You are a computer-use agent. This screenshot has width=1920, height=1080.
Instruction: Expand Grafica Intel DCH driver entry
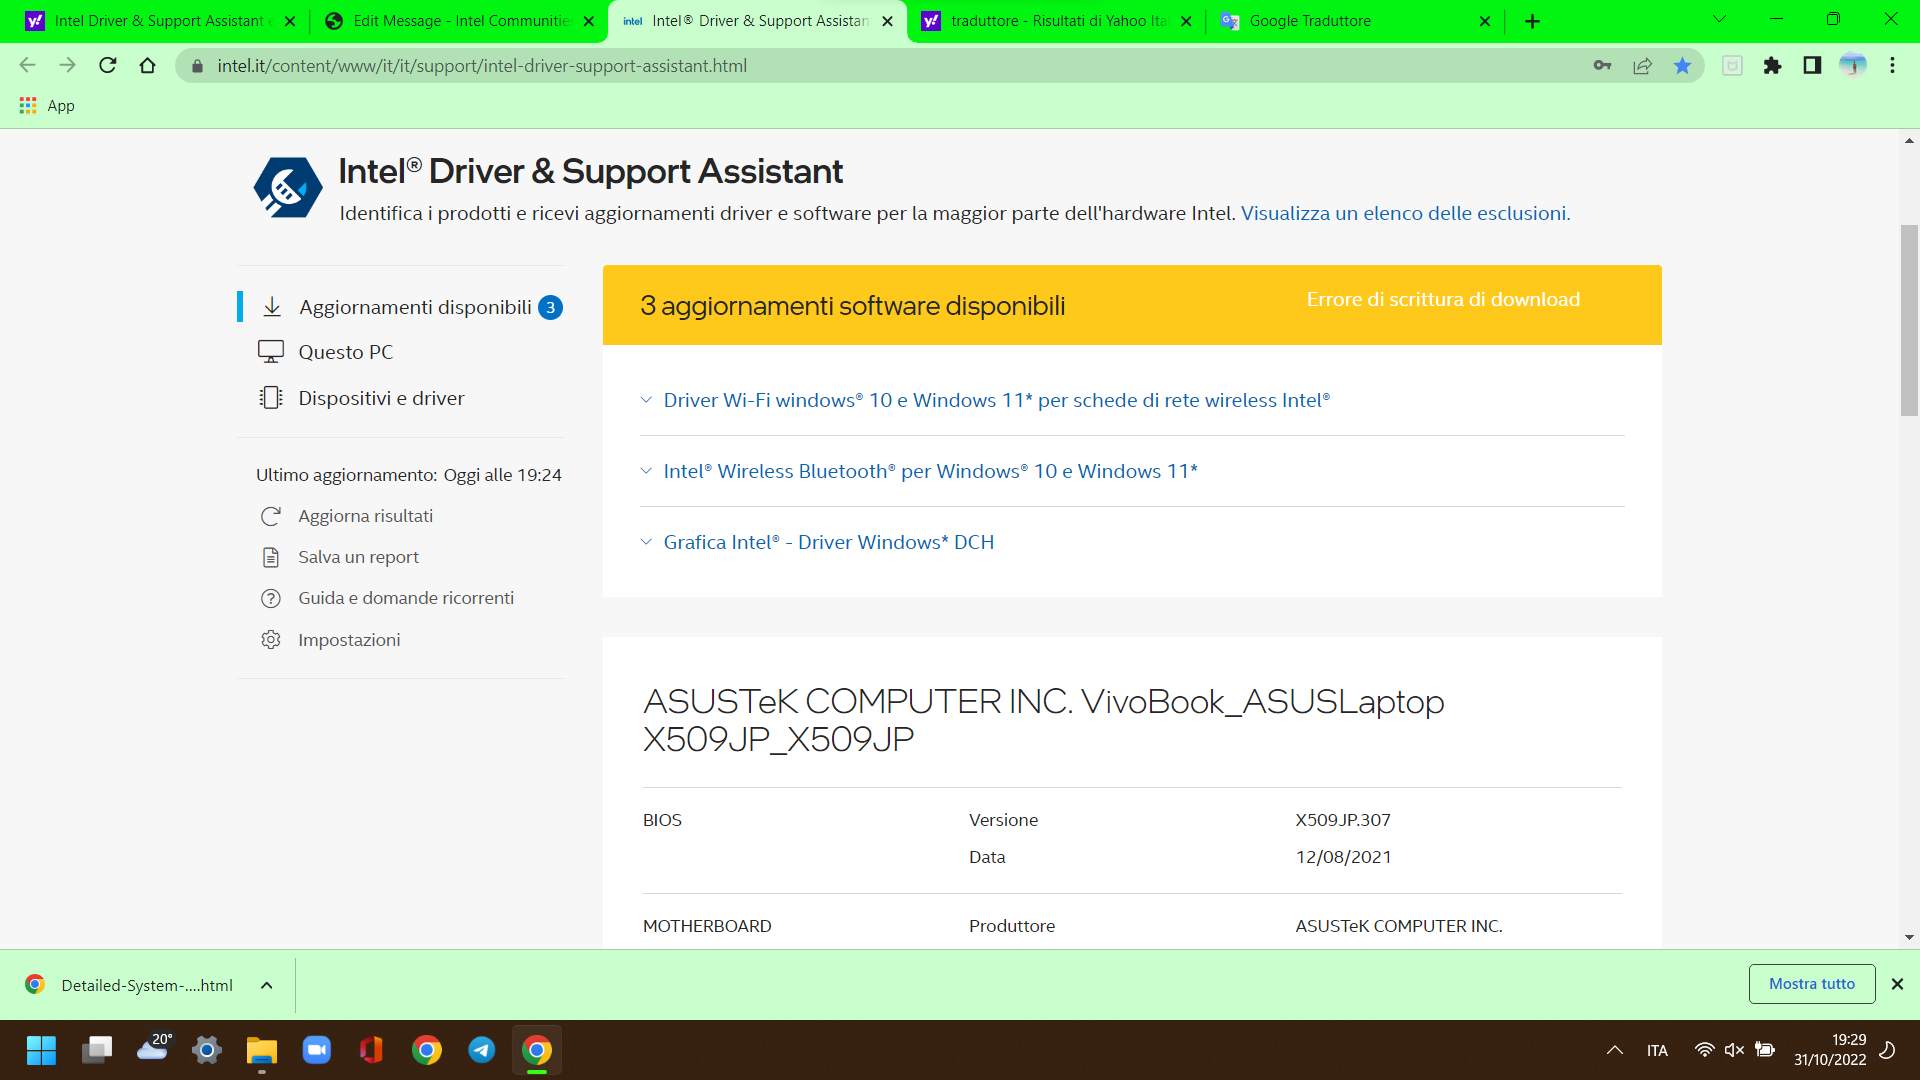coord(828,542)
